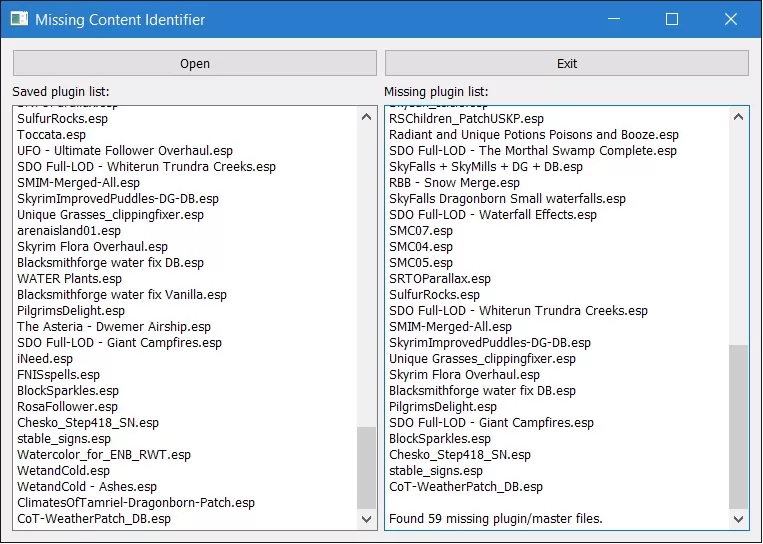Select SulfurRocks.esp in Missing plugin list

pyautogui.click(x=434, y=295)
